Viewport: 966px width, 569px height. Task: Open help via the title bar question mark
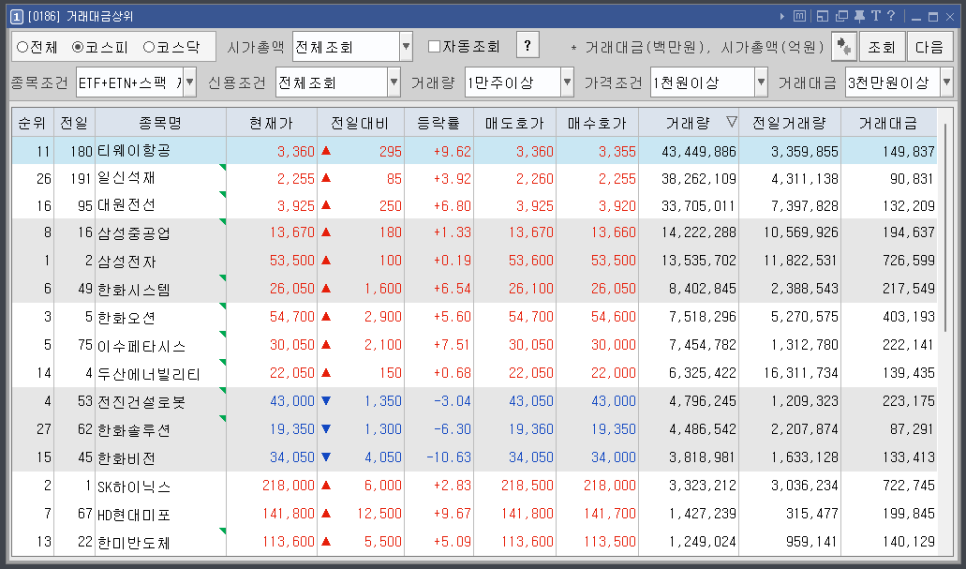(x=891, y=16)
